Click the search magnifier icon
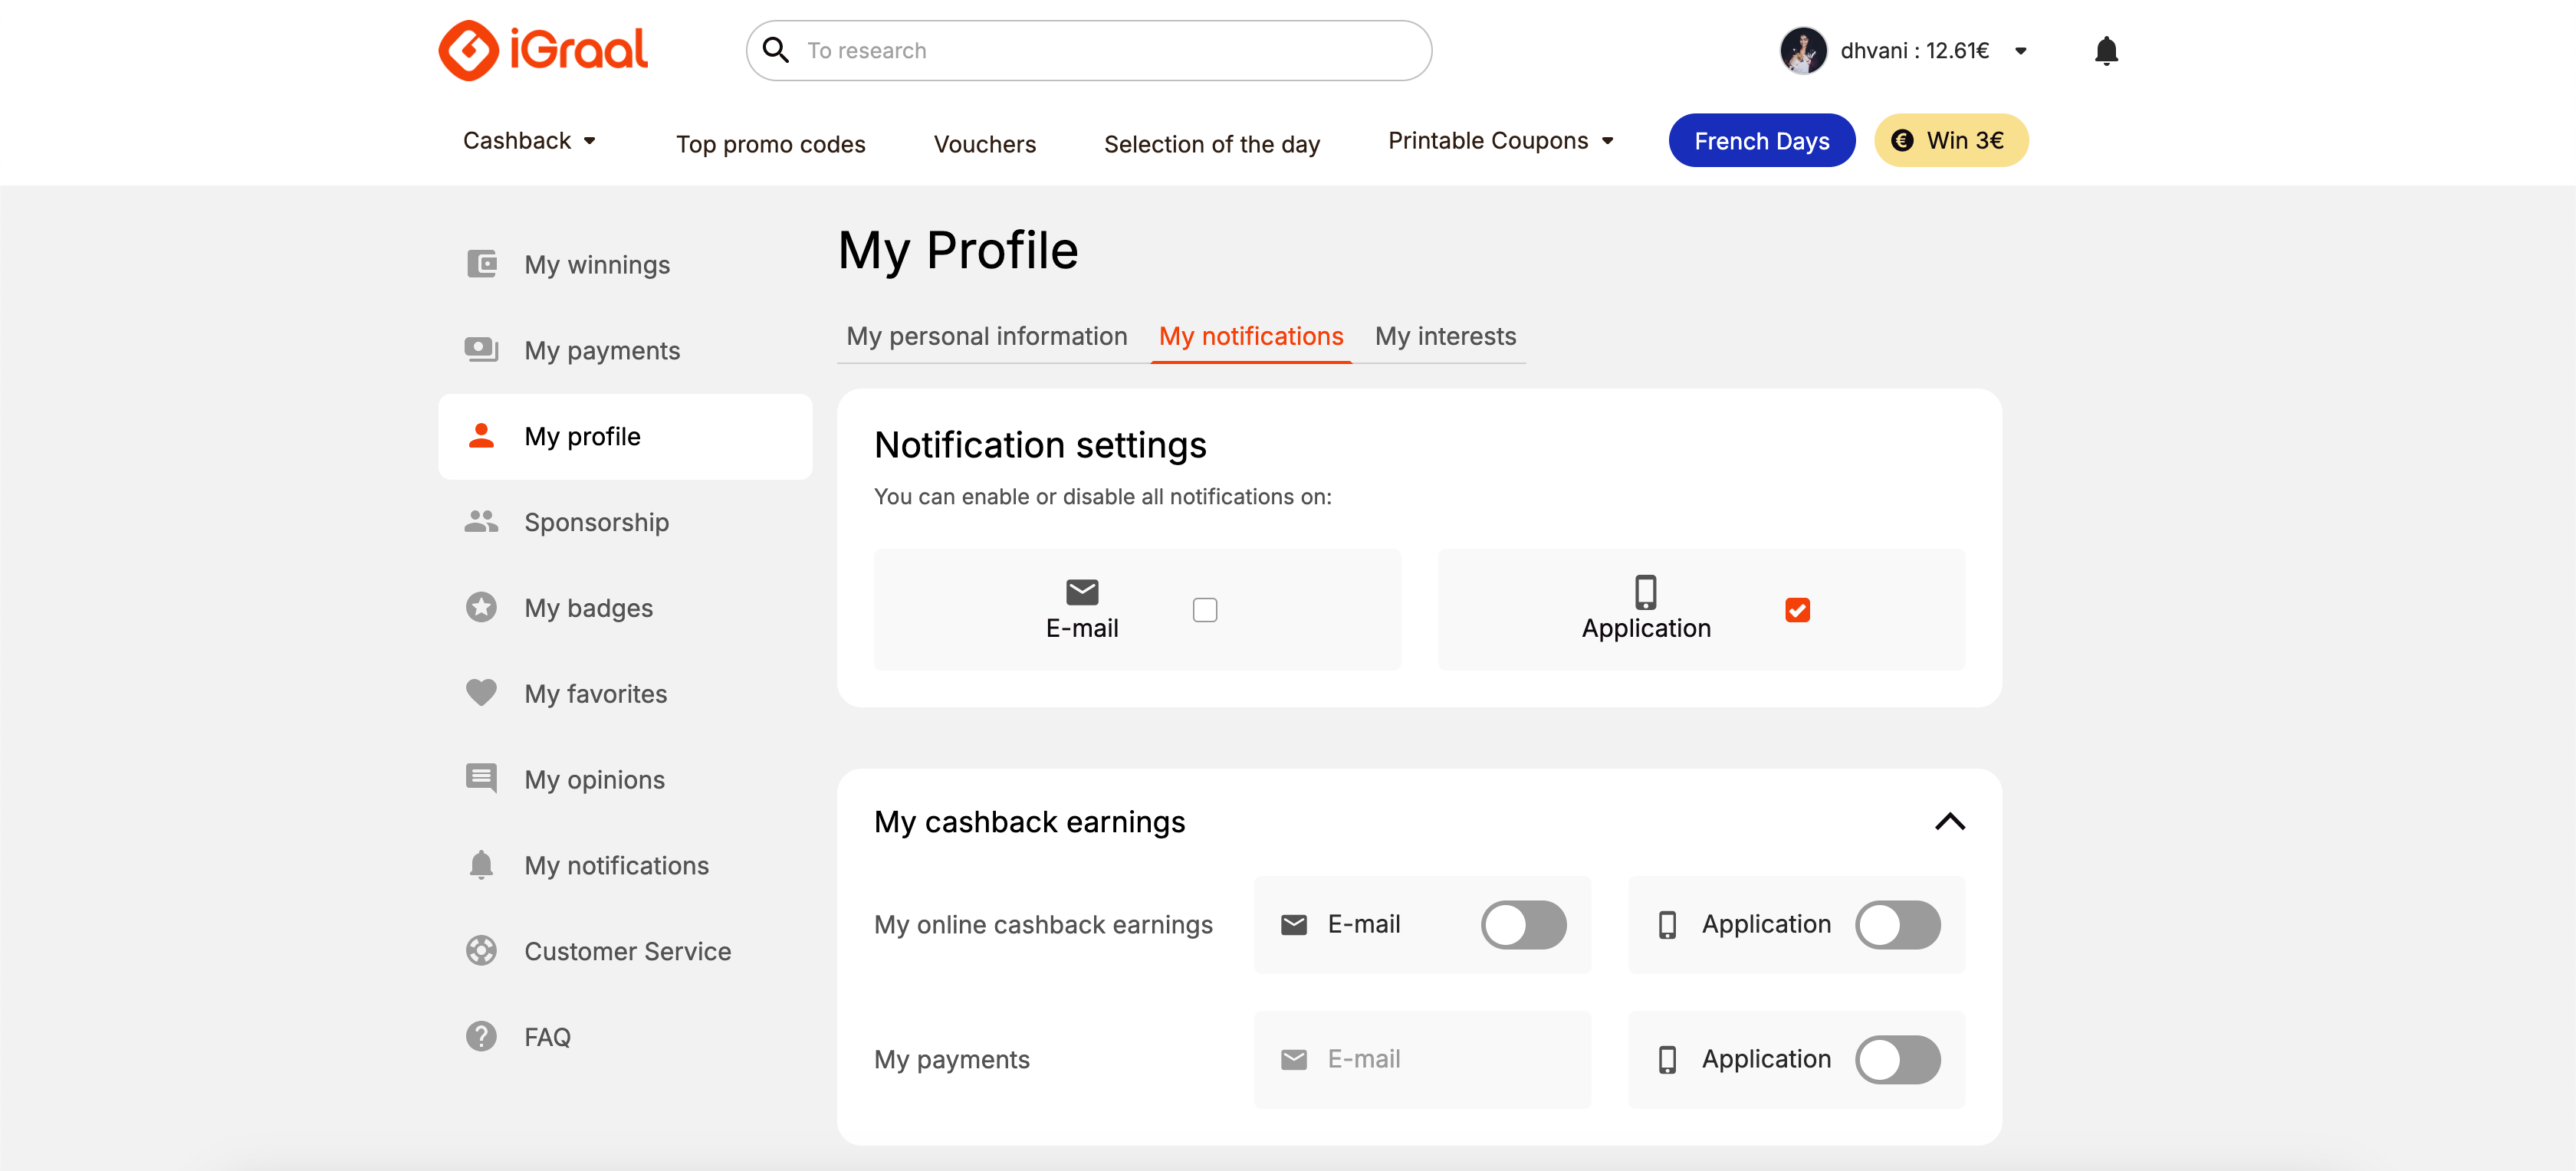The width and height of the screenshot is (2576, 1171). click(x=776, y=50)
